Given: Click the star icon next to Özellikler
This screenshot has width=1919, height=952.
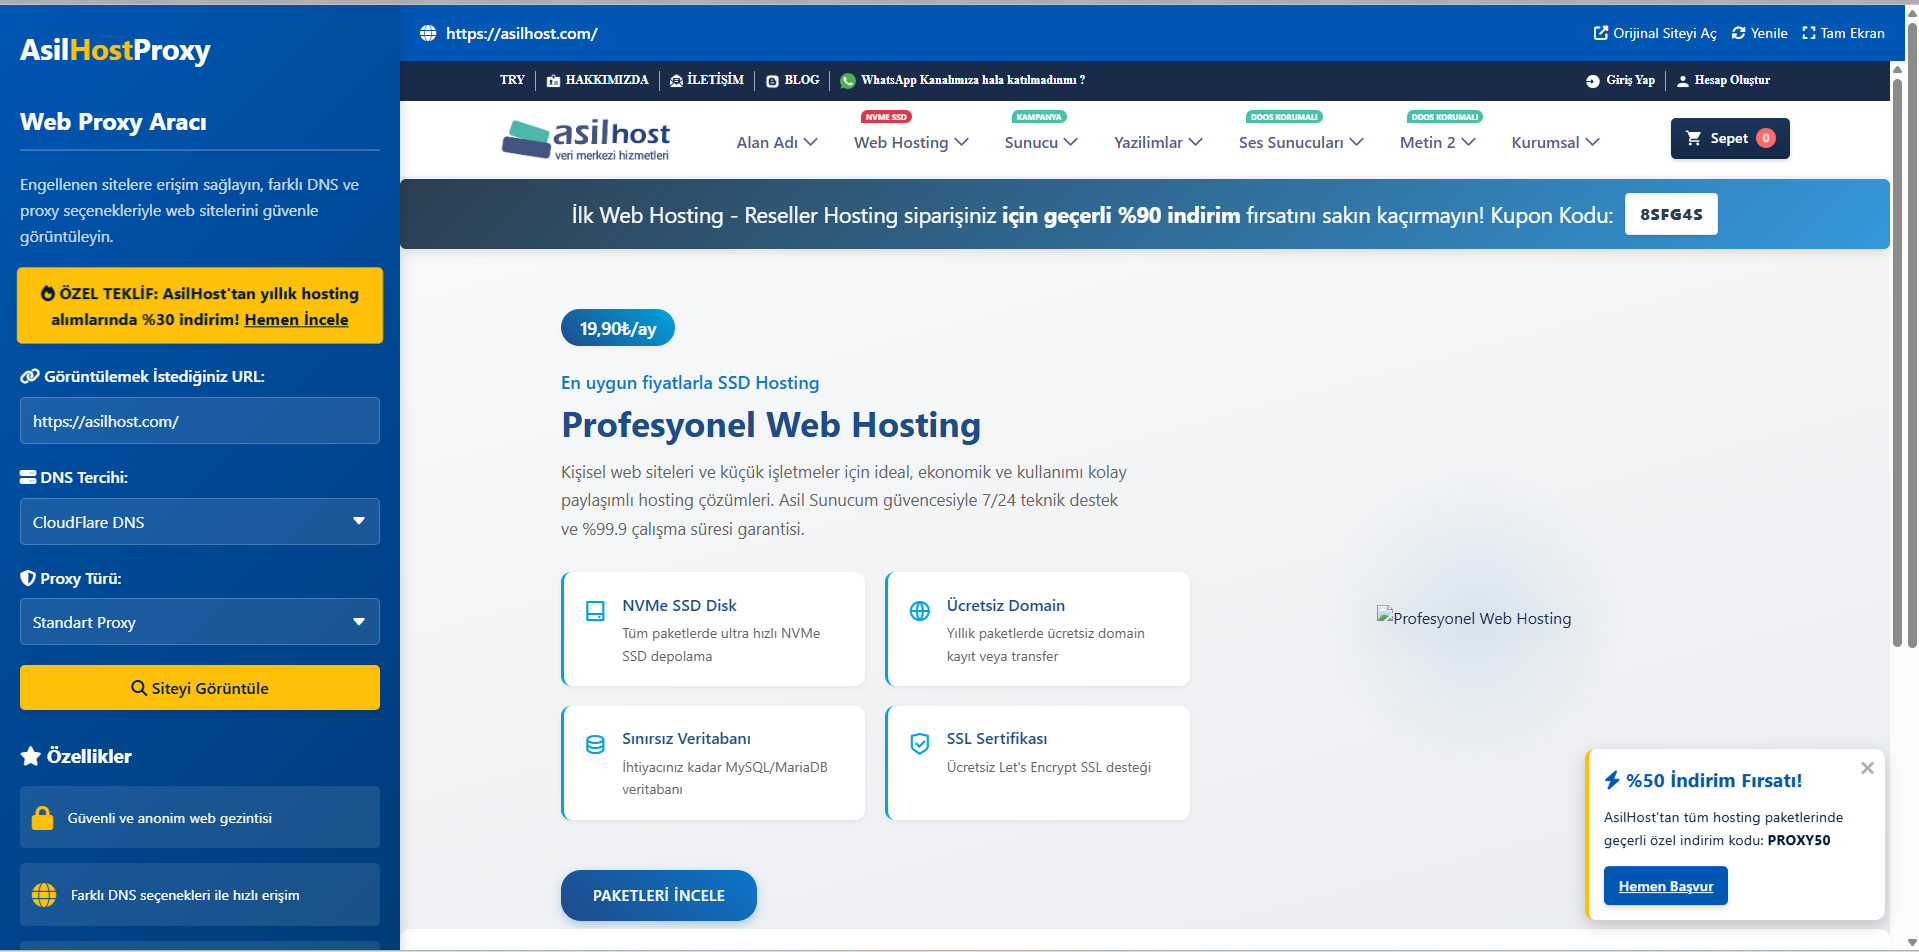Looking at the screenshot, I should [x=31, y=756].
